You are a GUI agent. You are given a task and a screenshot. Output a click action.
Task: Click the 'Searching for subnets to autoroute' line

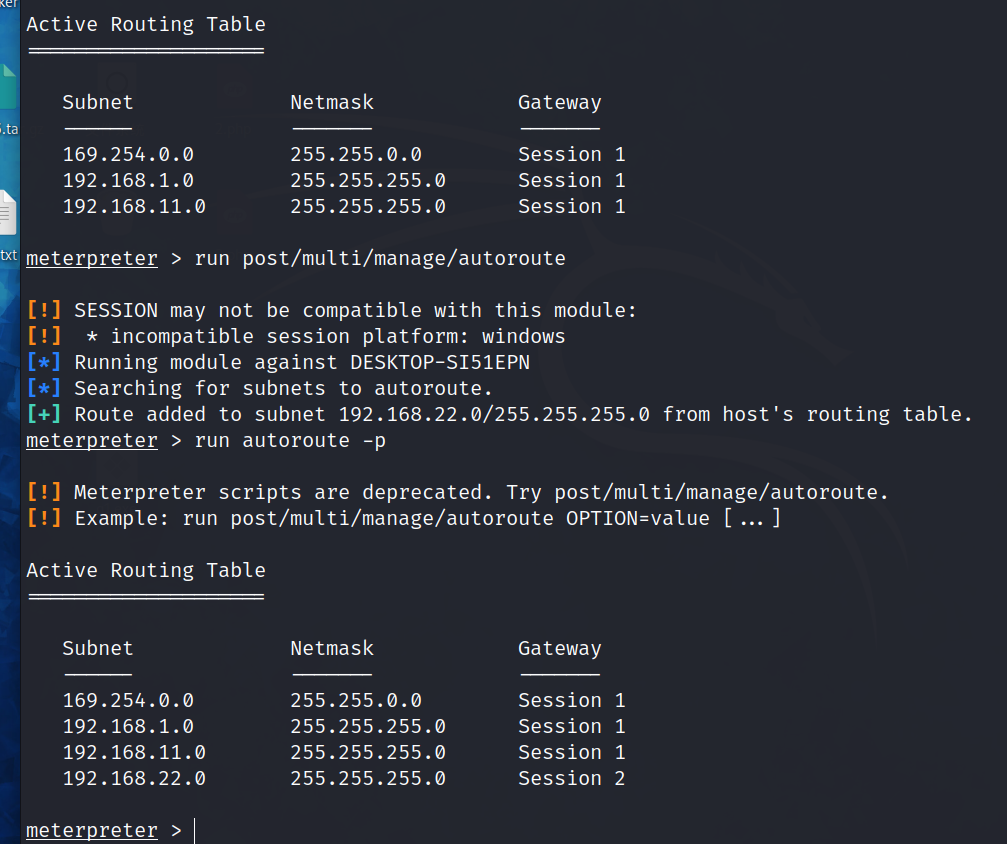pyautogui.click(x=284, y=388)
